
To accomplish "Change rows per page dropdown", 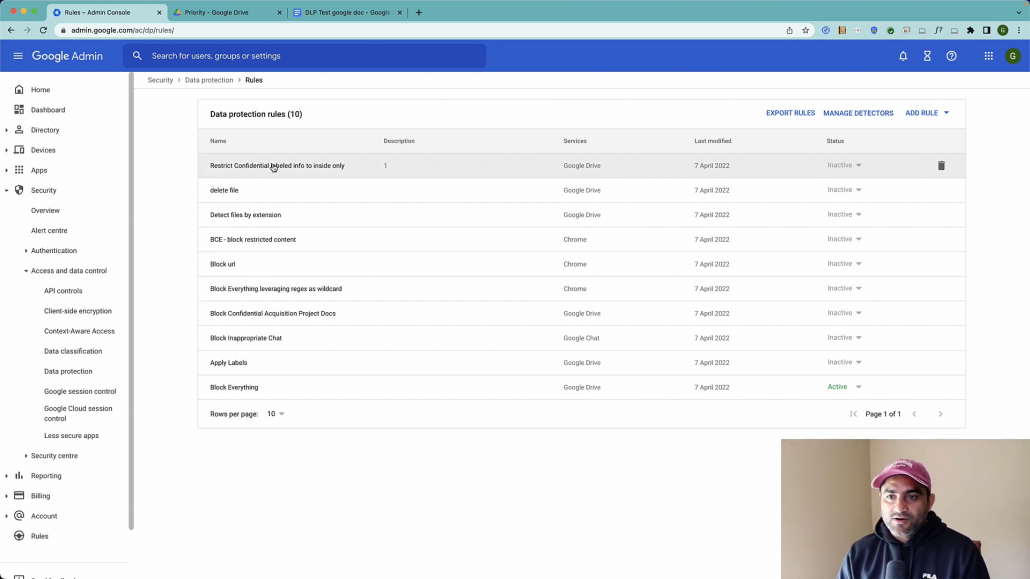I will click(x=276, y=414).
